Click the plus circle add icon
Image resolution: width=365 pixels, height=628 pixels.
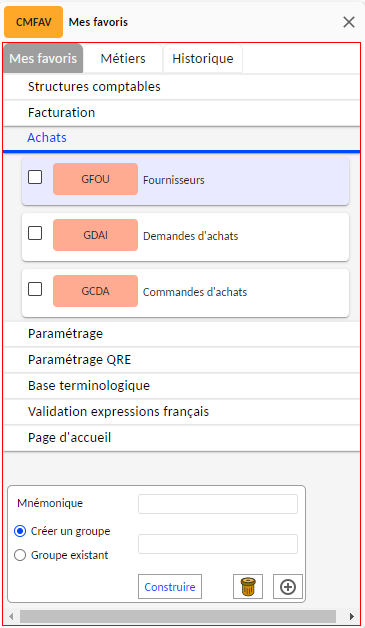[288, 586]
